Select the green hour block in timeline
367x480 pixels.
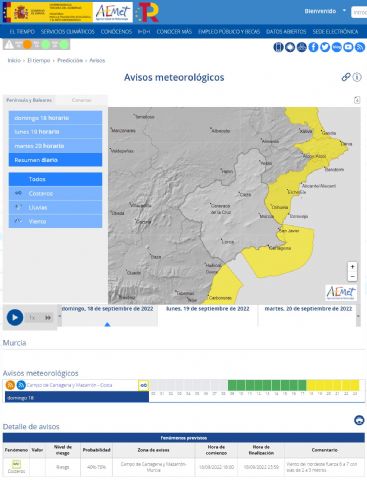point(267,385)
